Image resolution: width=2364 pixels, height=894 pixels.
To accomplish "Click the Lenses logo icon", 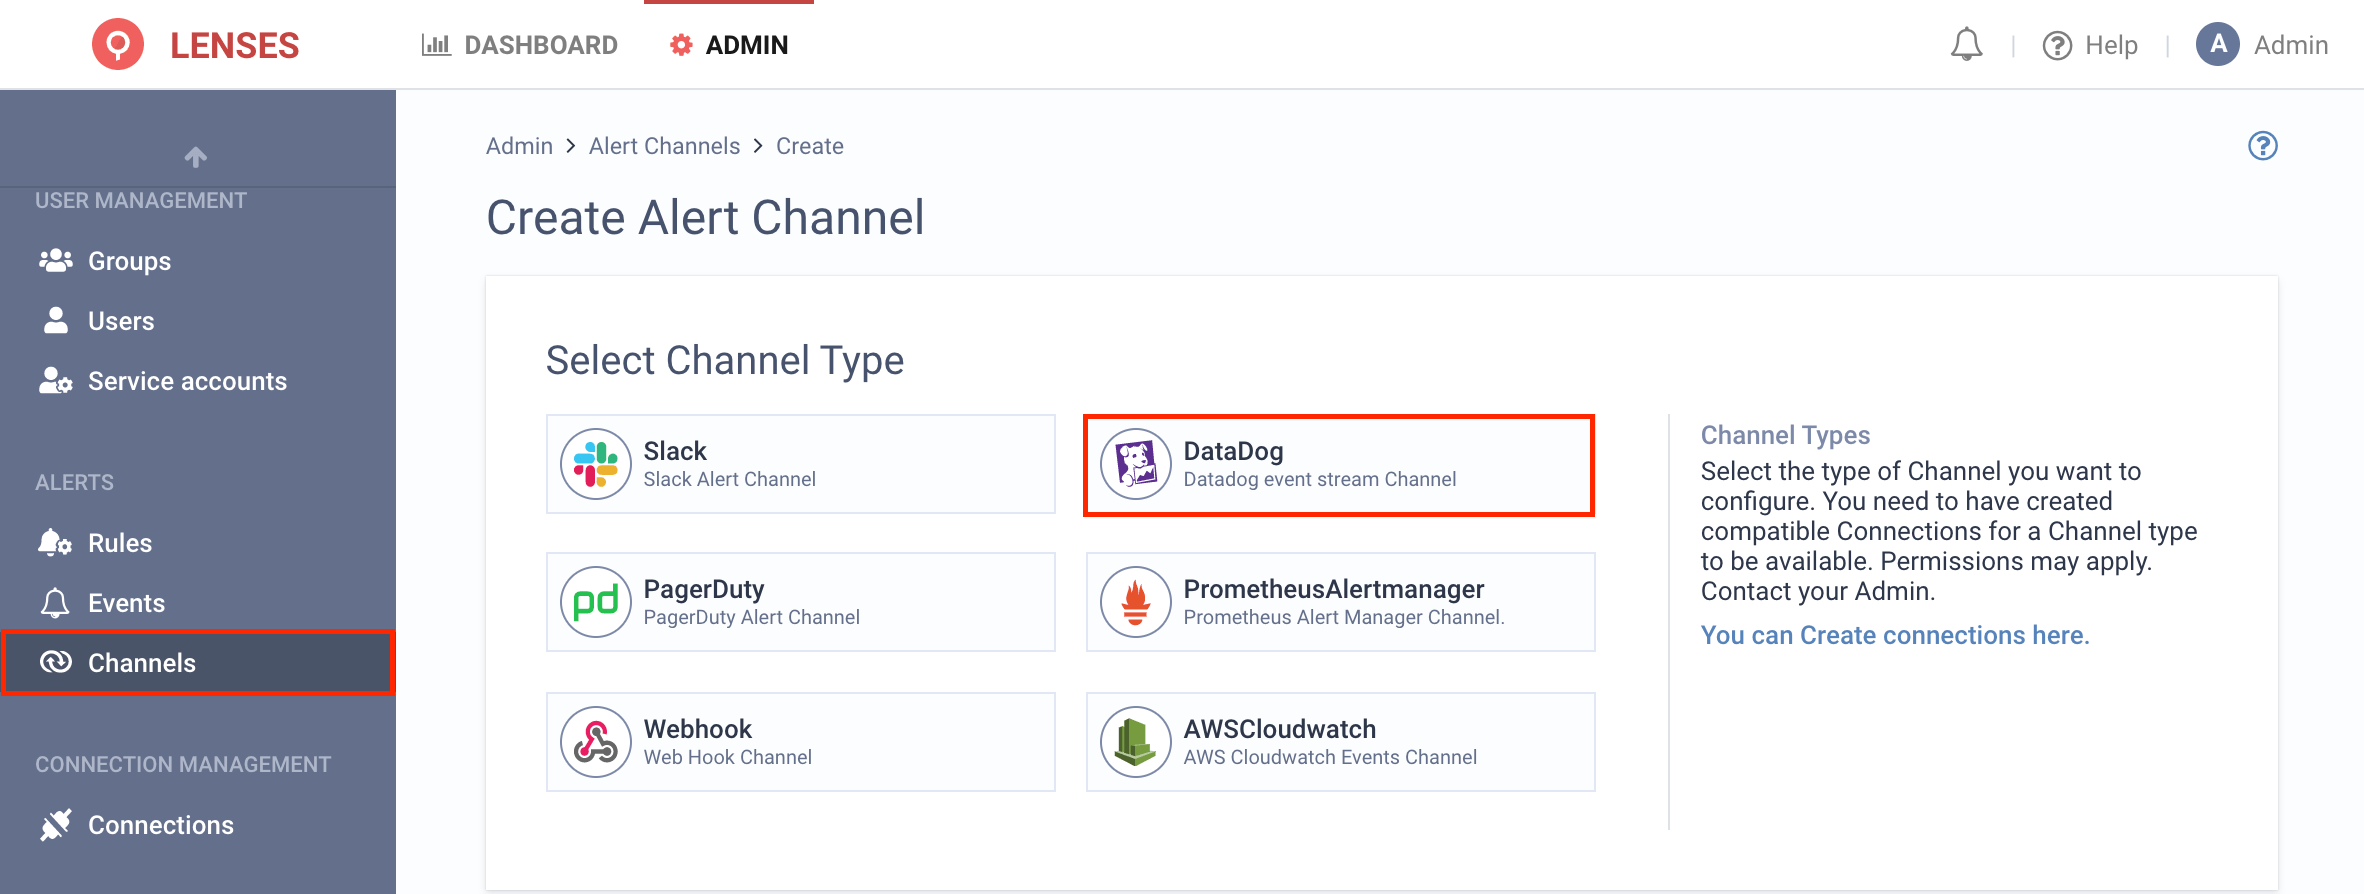I will coord(118,45).
